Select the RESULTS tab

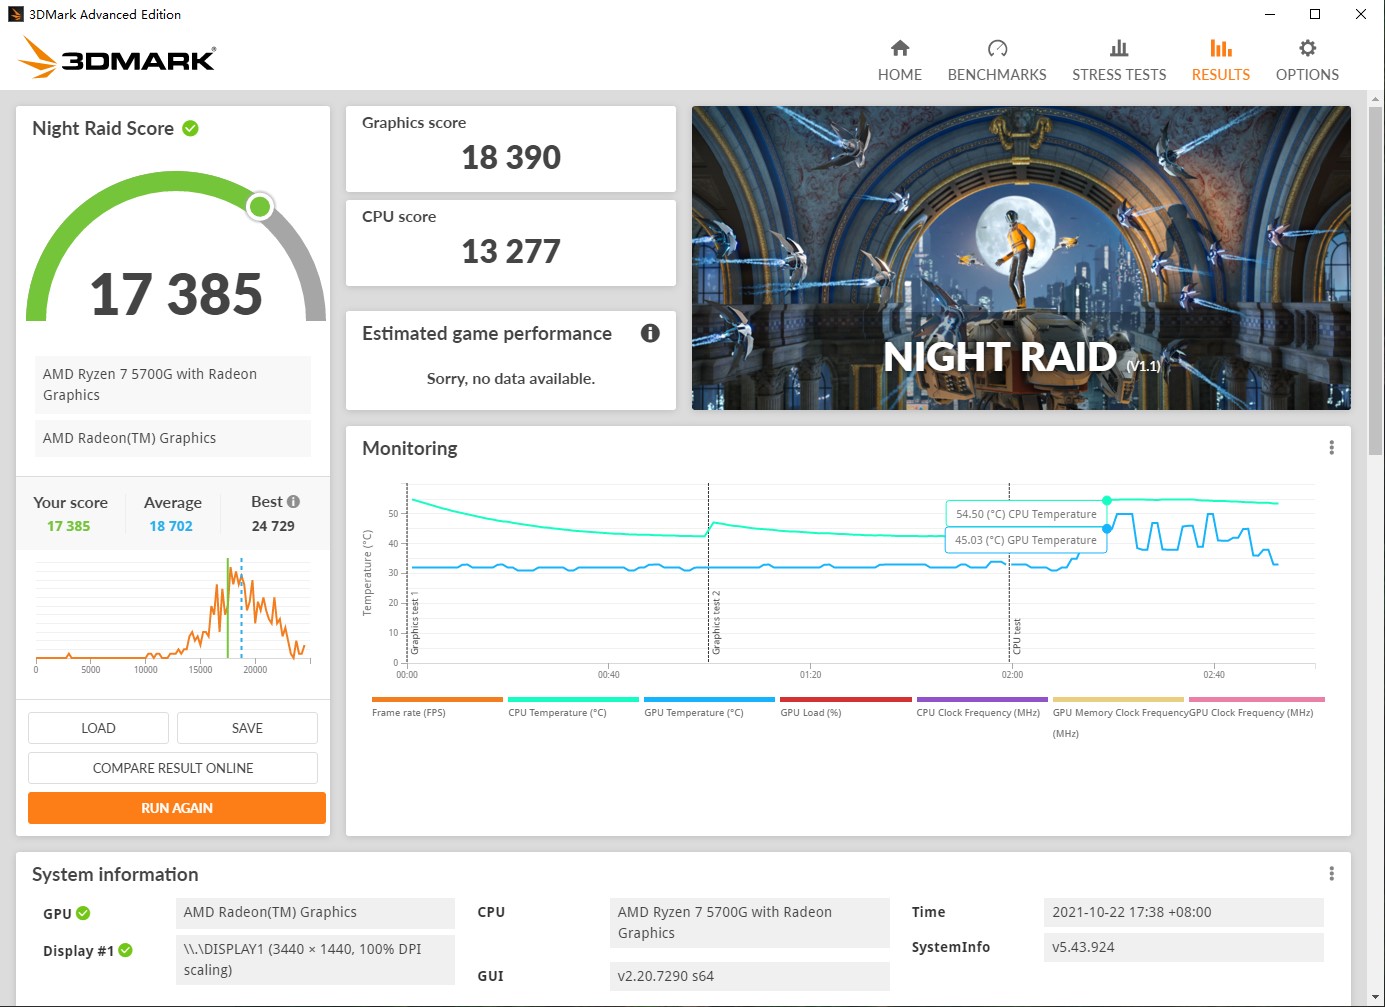click(1220, 61)
